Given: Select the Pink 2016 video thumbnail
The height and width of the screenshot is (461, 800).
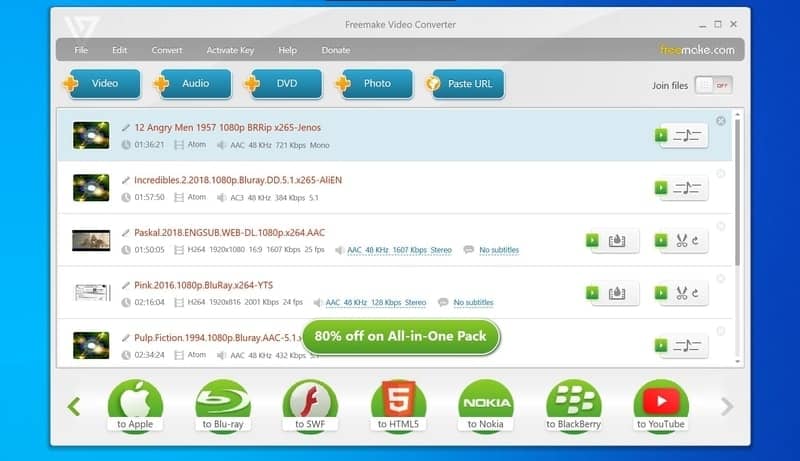Looking at the screenshot, I should pos(92,293).
